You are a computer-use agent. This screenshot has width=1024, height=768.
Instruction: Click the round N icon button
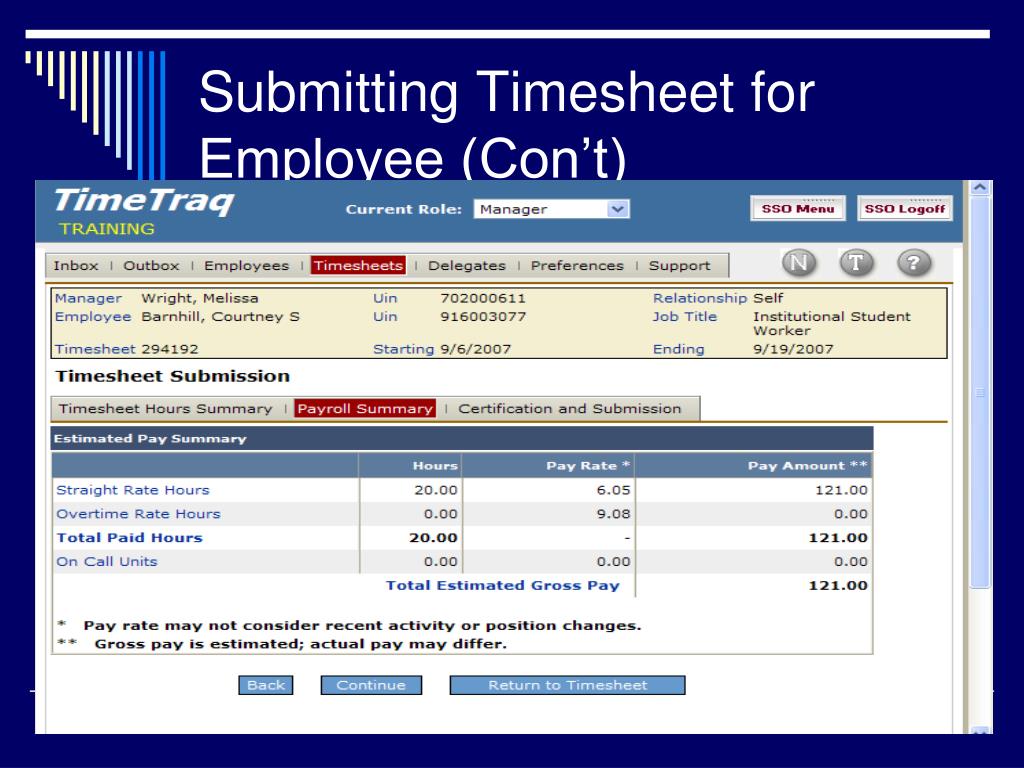pos(799,263)
